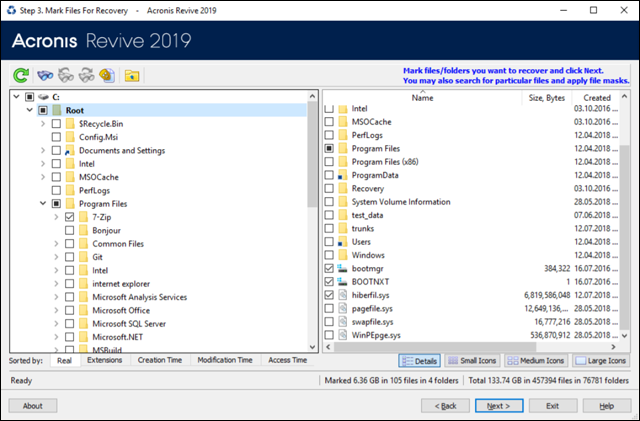Click the file mask icon in toolbar
This screenshot has height=421, width=640.
107,76
